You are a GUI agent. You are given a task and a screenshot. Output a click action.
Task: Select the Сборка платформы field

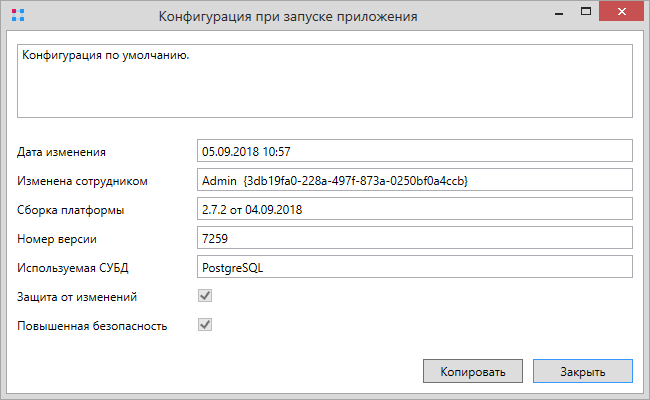[x=415, y=209]
